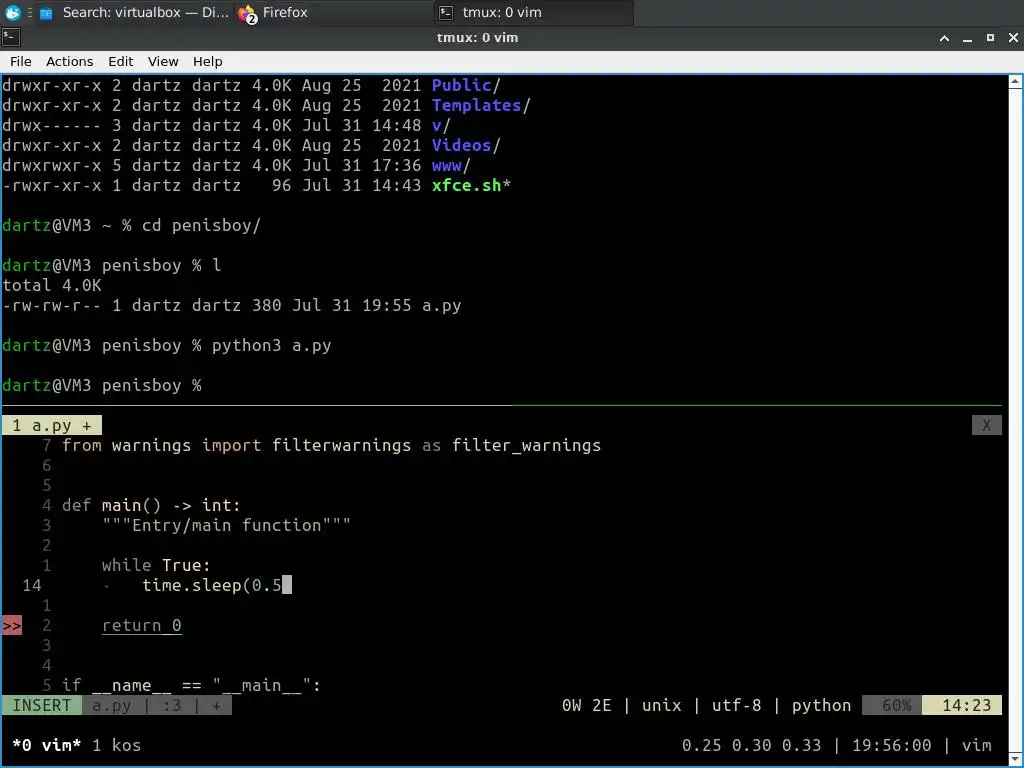Screen dimensions: 1024x768
Task: Select tmux window '1 kos'
Action: click(x=116, y=745)
